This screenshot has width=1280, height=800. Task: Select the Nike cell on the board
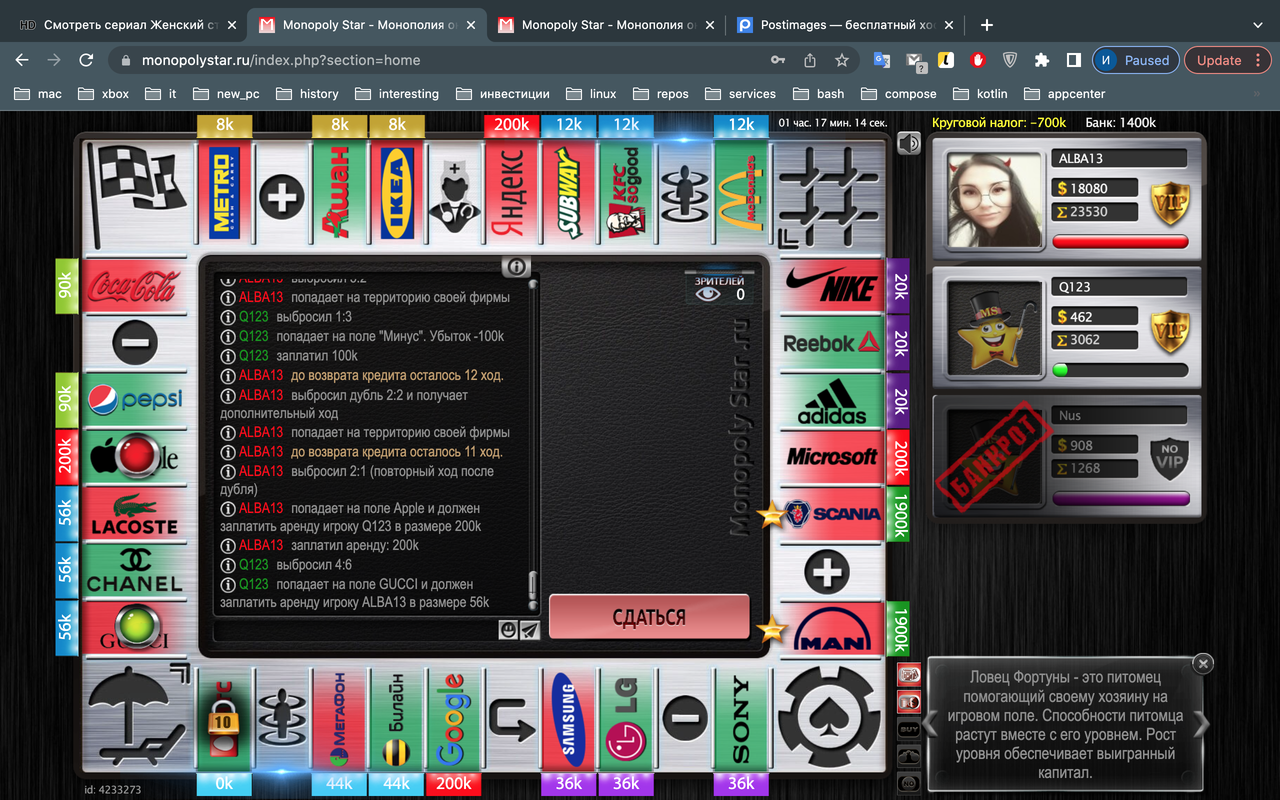pos(832,286)
